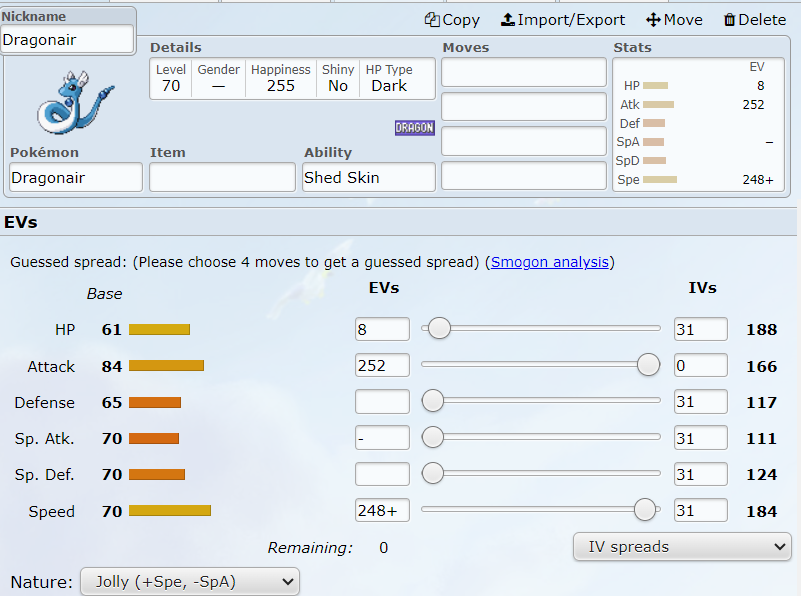Click the Attack IV field showing 0
Image resolution: width=801 pixels, height=596 pixels.
[x=700, y=365]
